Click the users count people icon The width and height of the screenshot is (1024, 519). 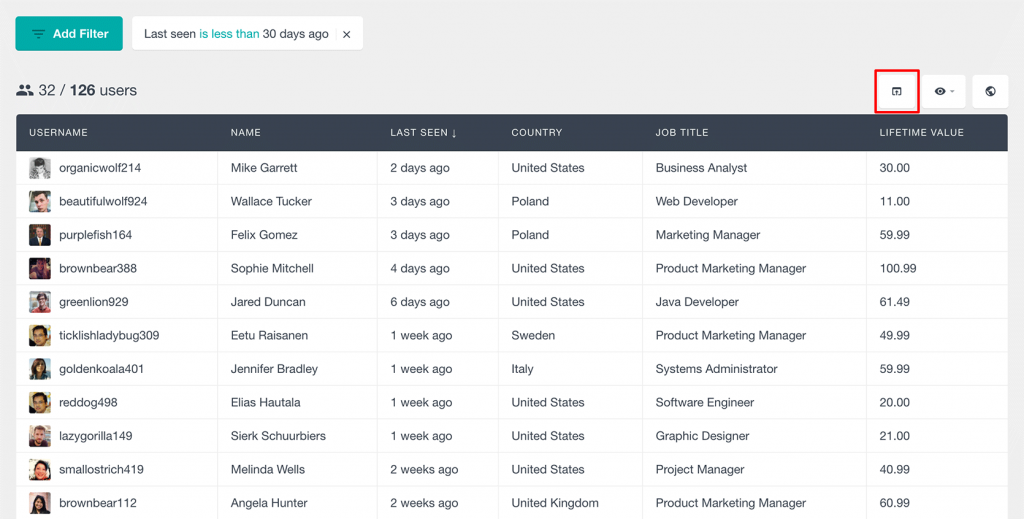(24, 91)
